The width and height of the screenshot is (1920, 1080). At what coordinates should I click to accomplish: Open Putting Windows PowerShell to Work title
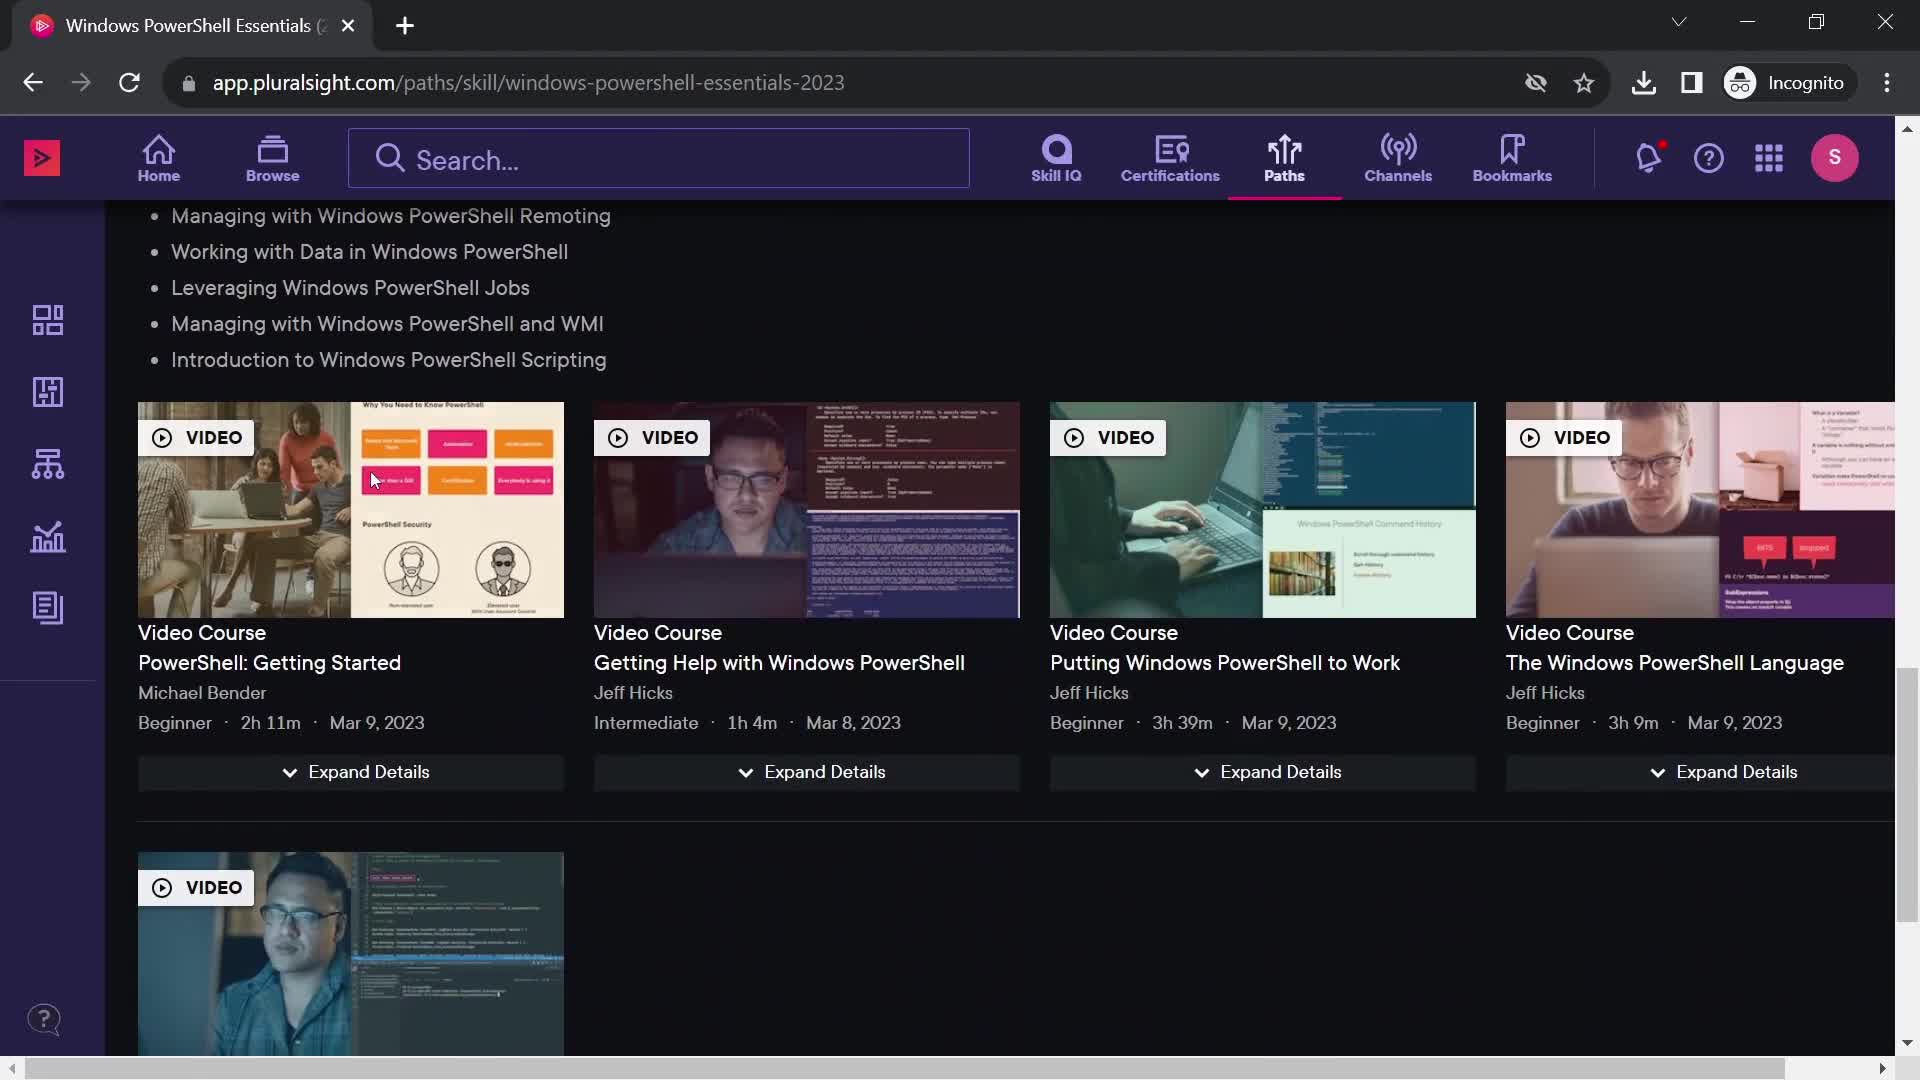(x=1225, y=663)
